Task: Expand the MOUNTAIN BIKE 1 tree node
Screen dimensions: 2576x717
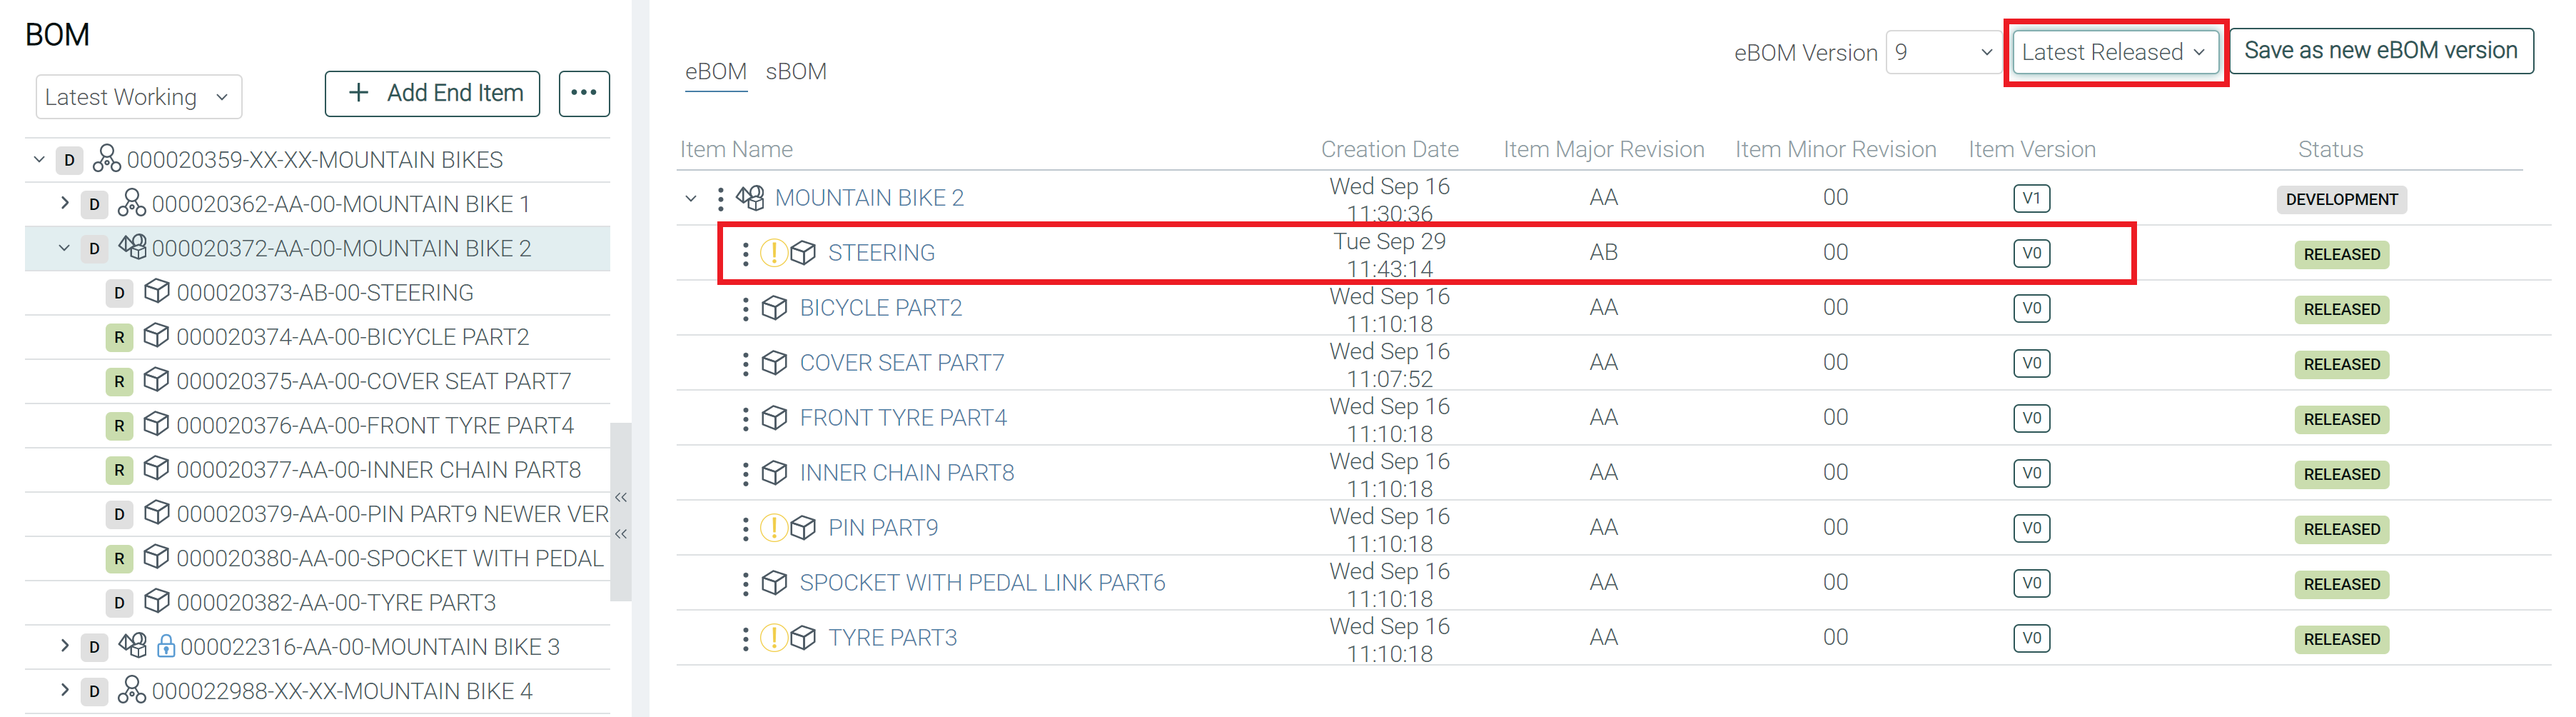Action: (x=65, y=204)
